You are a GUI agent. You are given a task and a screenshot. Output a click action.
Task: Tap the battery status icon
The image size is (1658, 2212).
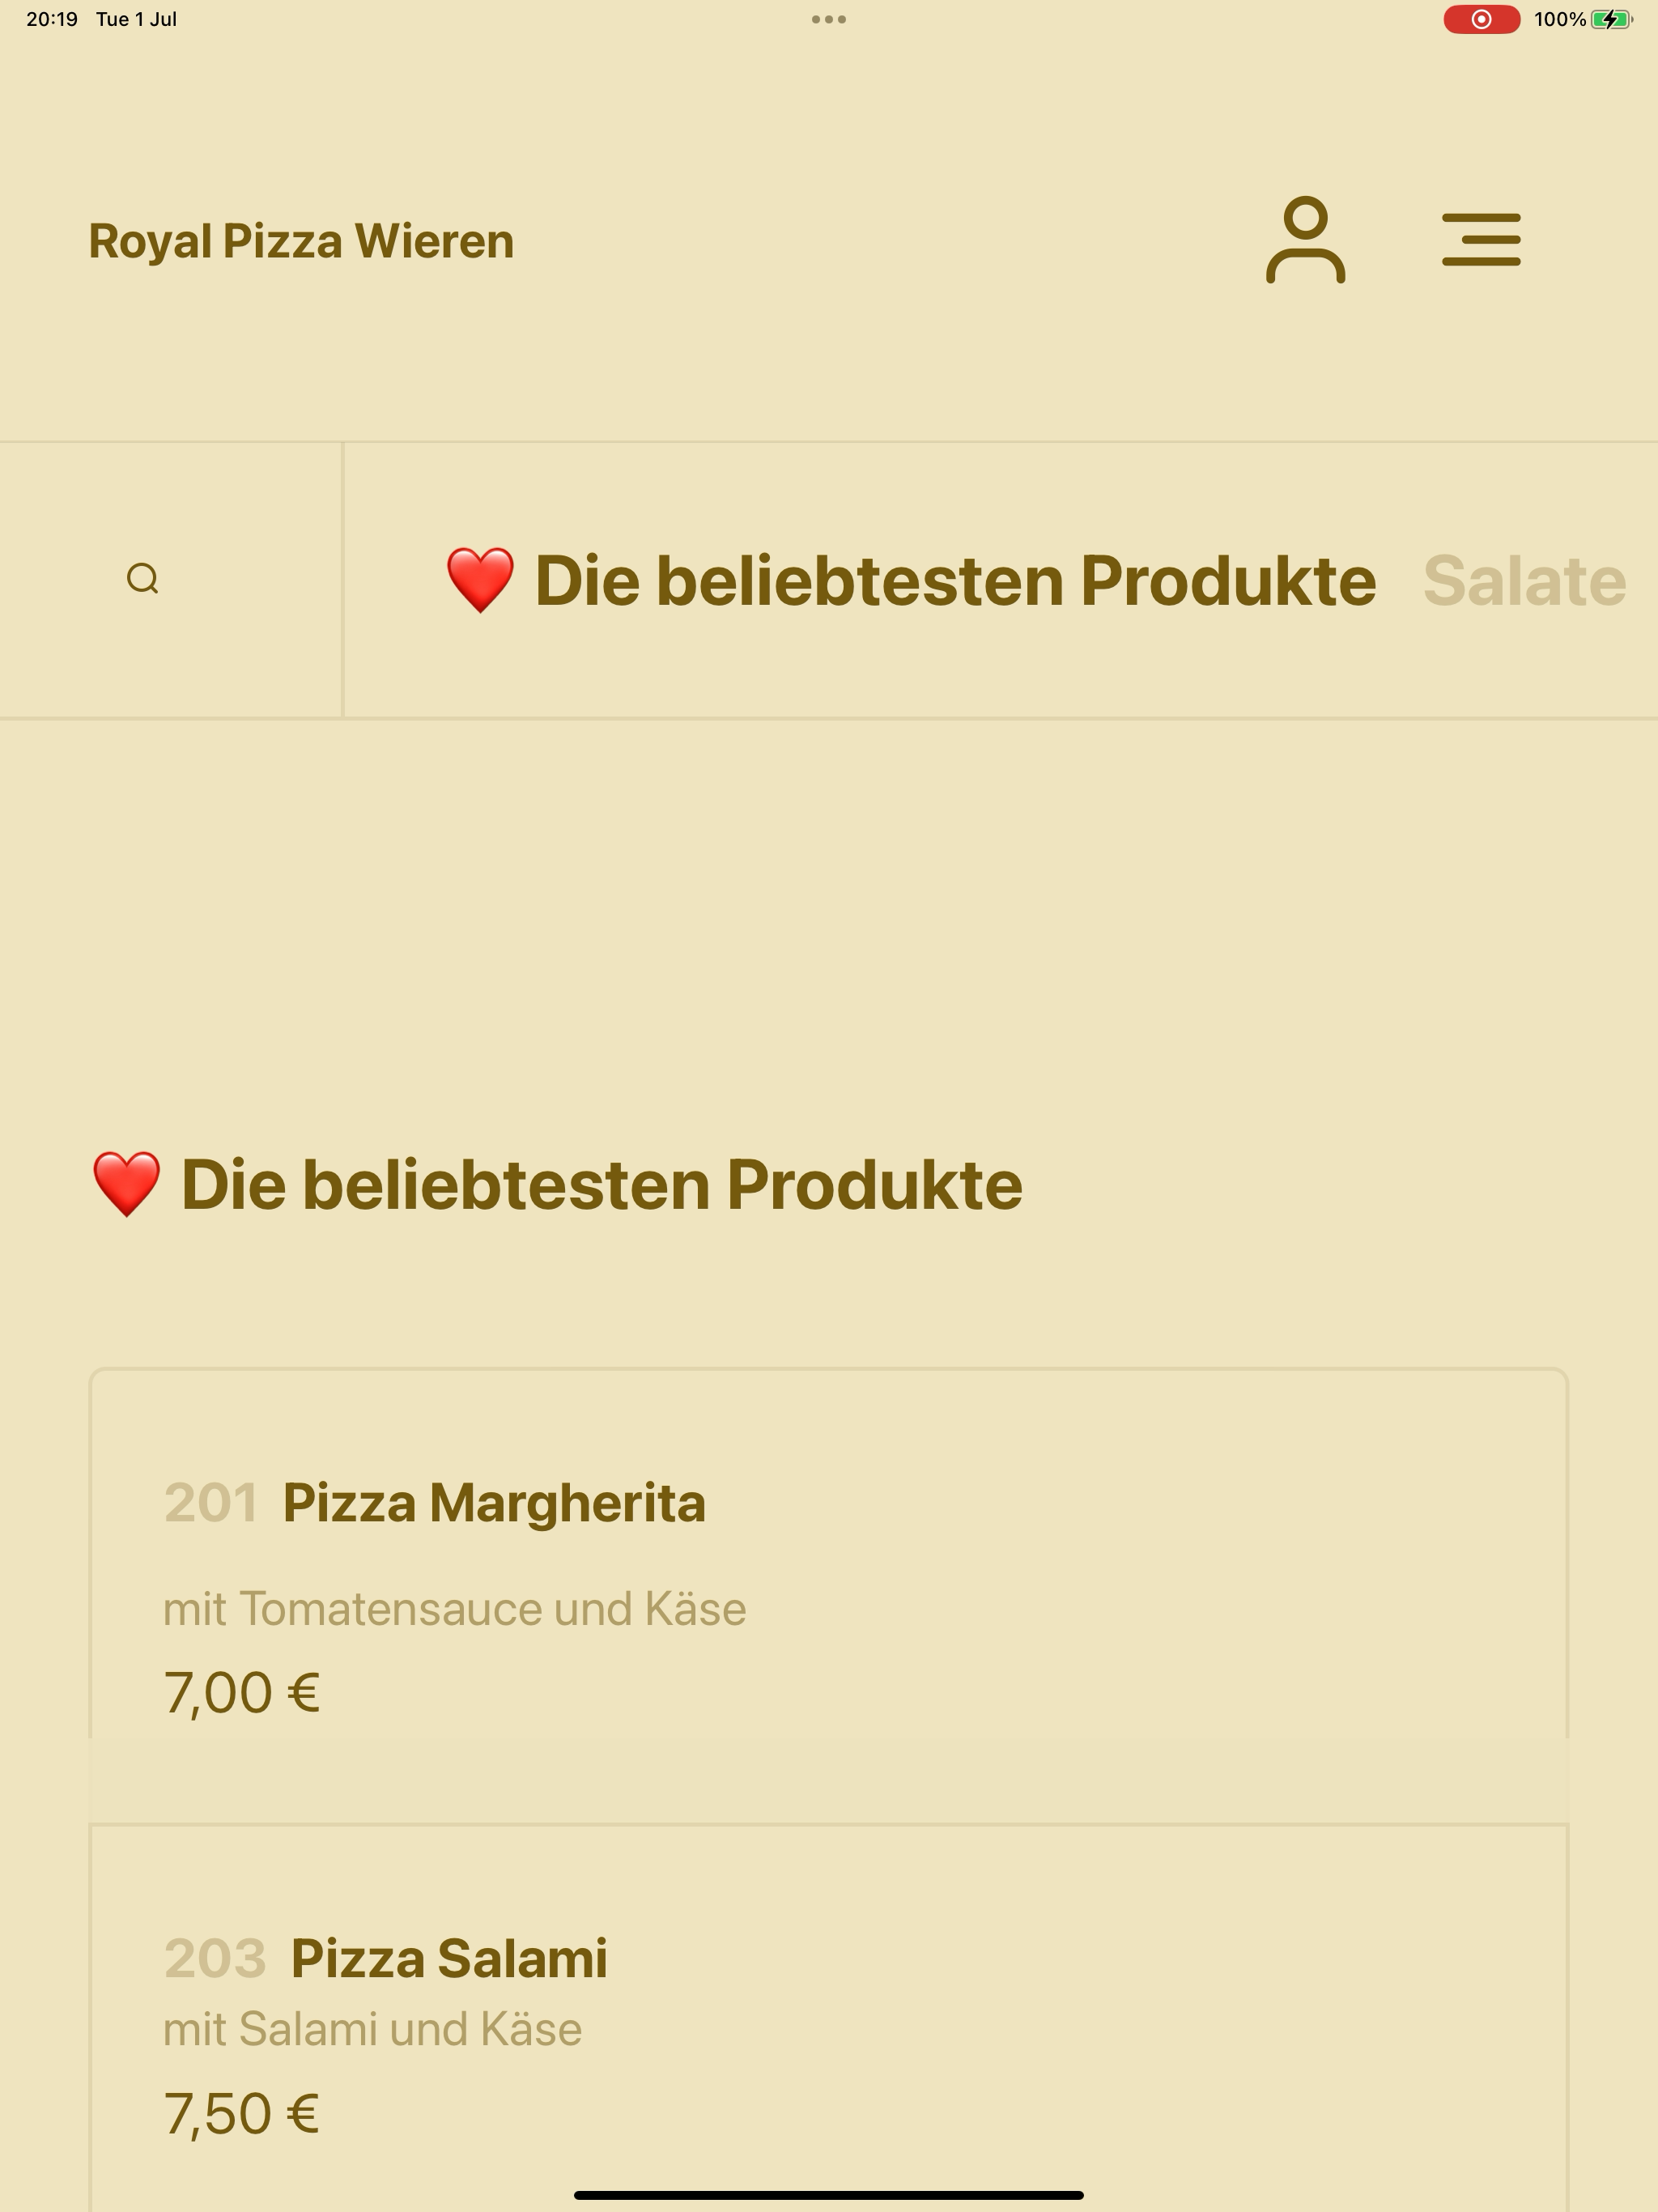1611,19
